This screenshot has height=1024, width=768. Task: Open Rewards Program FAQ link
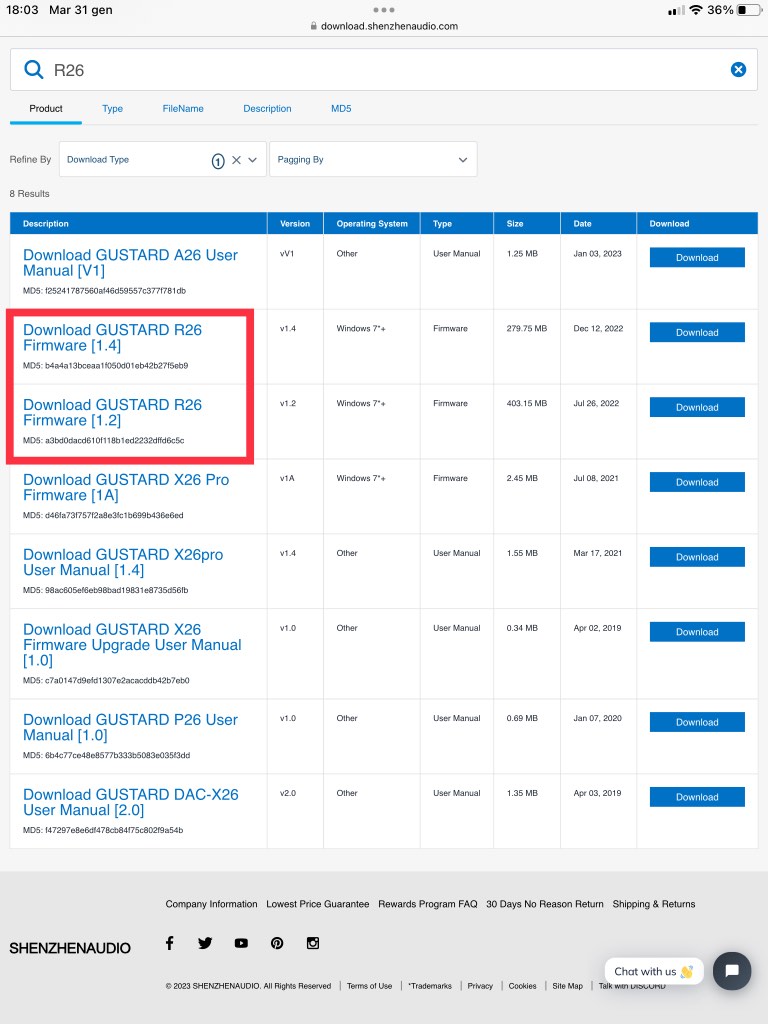point(428,904)
